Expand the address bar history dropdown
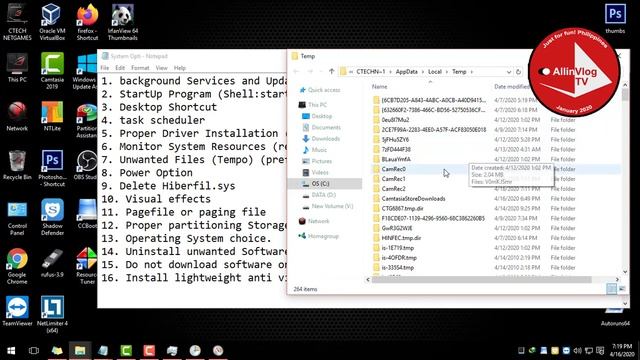 [509, 72]
